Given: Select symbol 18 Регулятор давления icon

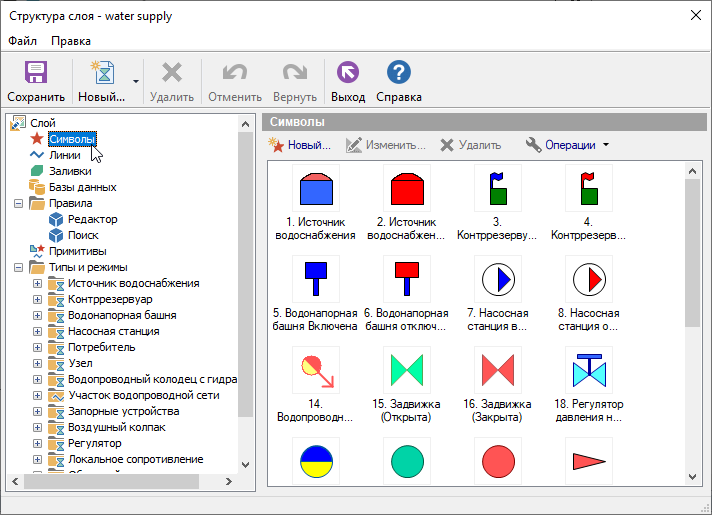Looking at the screenshot, I should coord(588,370).
